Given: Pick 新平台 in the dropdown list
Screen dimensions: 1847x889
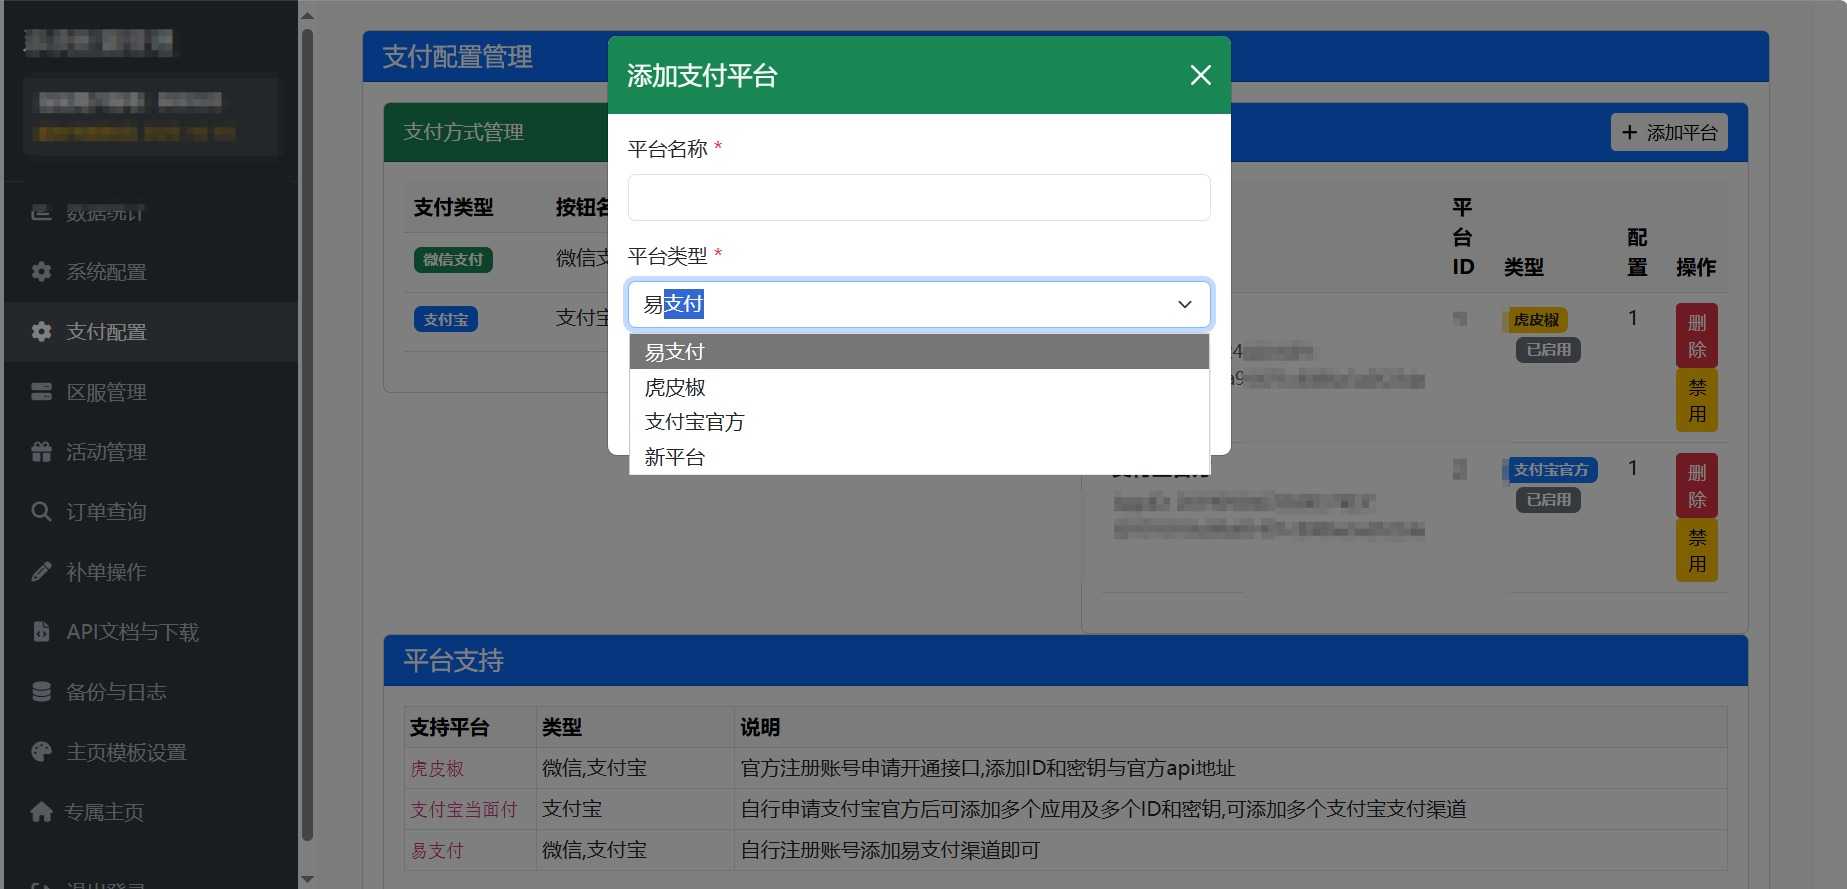Looking at the screenshot, I should 675,457.
